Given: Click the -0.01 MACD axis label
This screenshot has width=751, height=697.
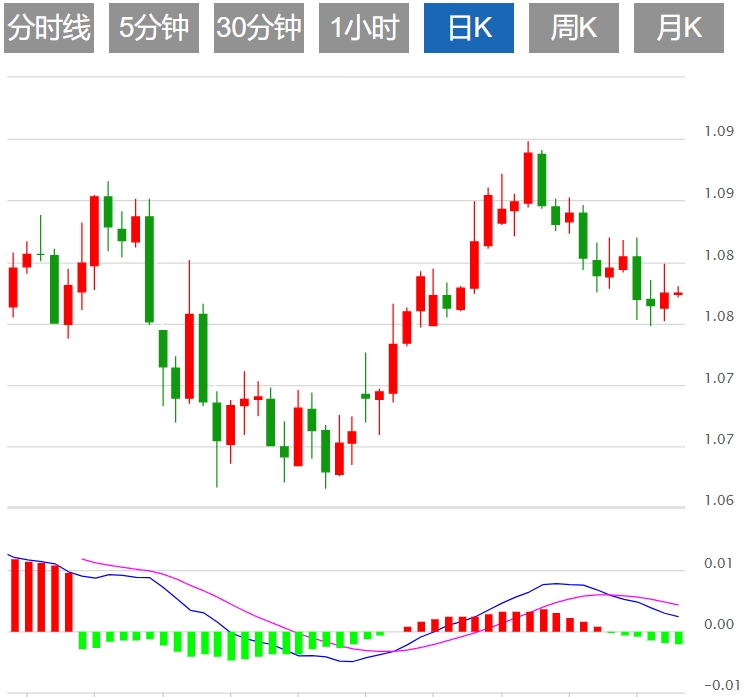Looking at the screenshot, I should (x=721, y=685).
